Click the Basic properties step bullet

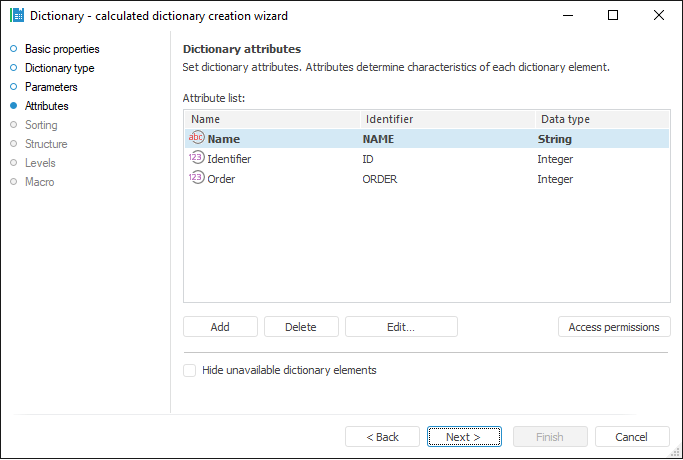14,49
